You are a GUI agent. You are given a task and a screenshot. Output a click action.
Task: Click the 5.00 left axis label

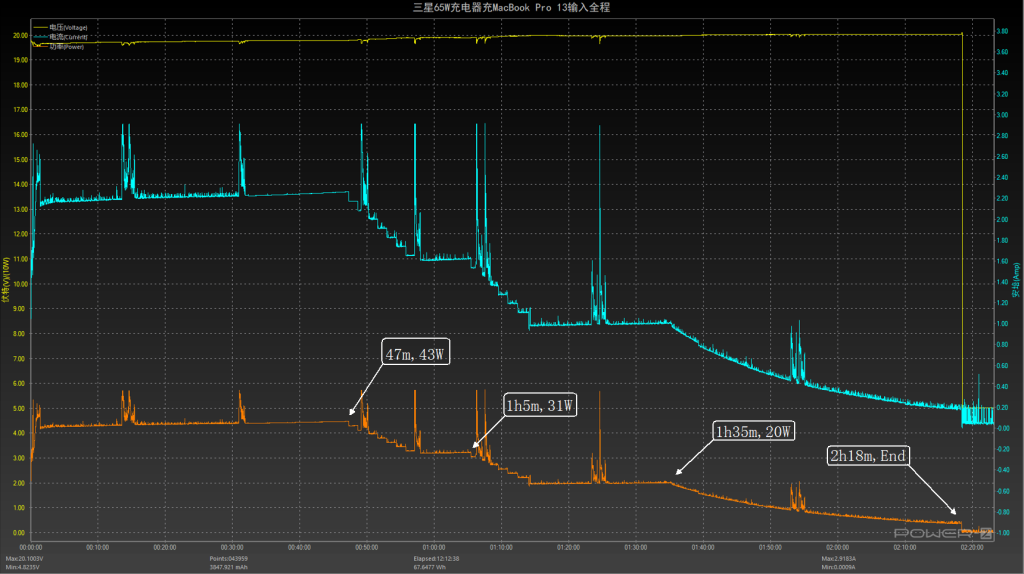click(x=20, y=409)
